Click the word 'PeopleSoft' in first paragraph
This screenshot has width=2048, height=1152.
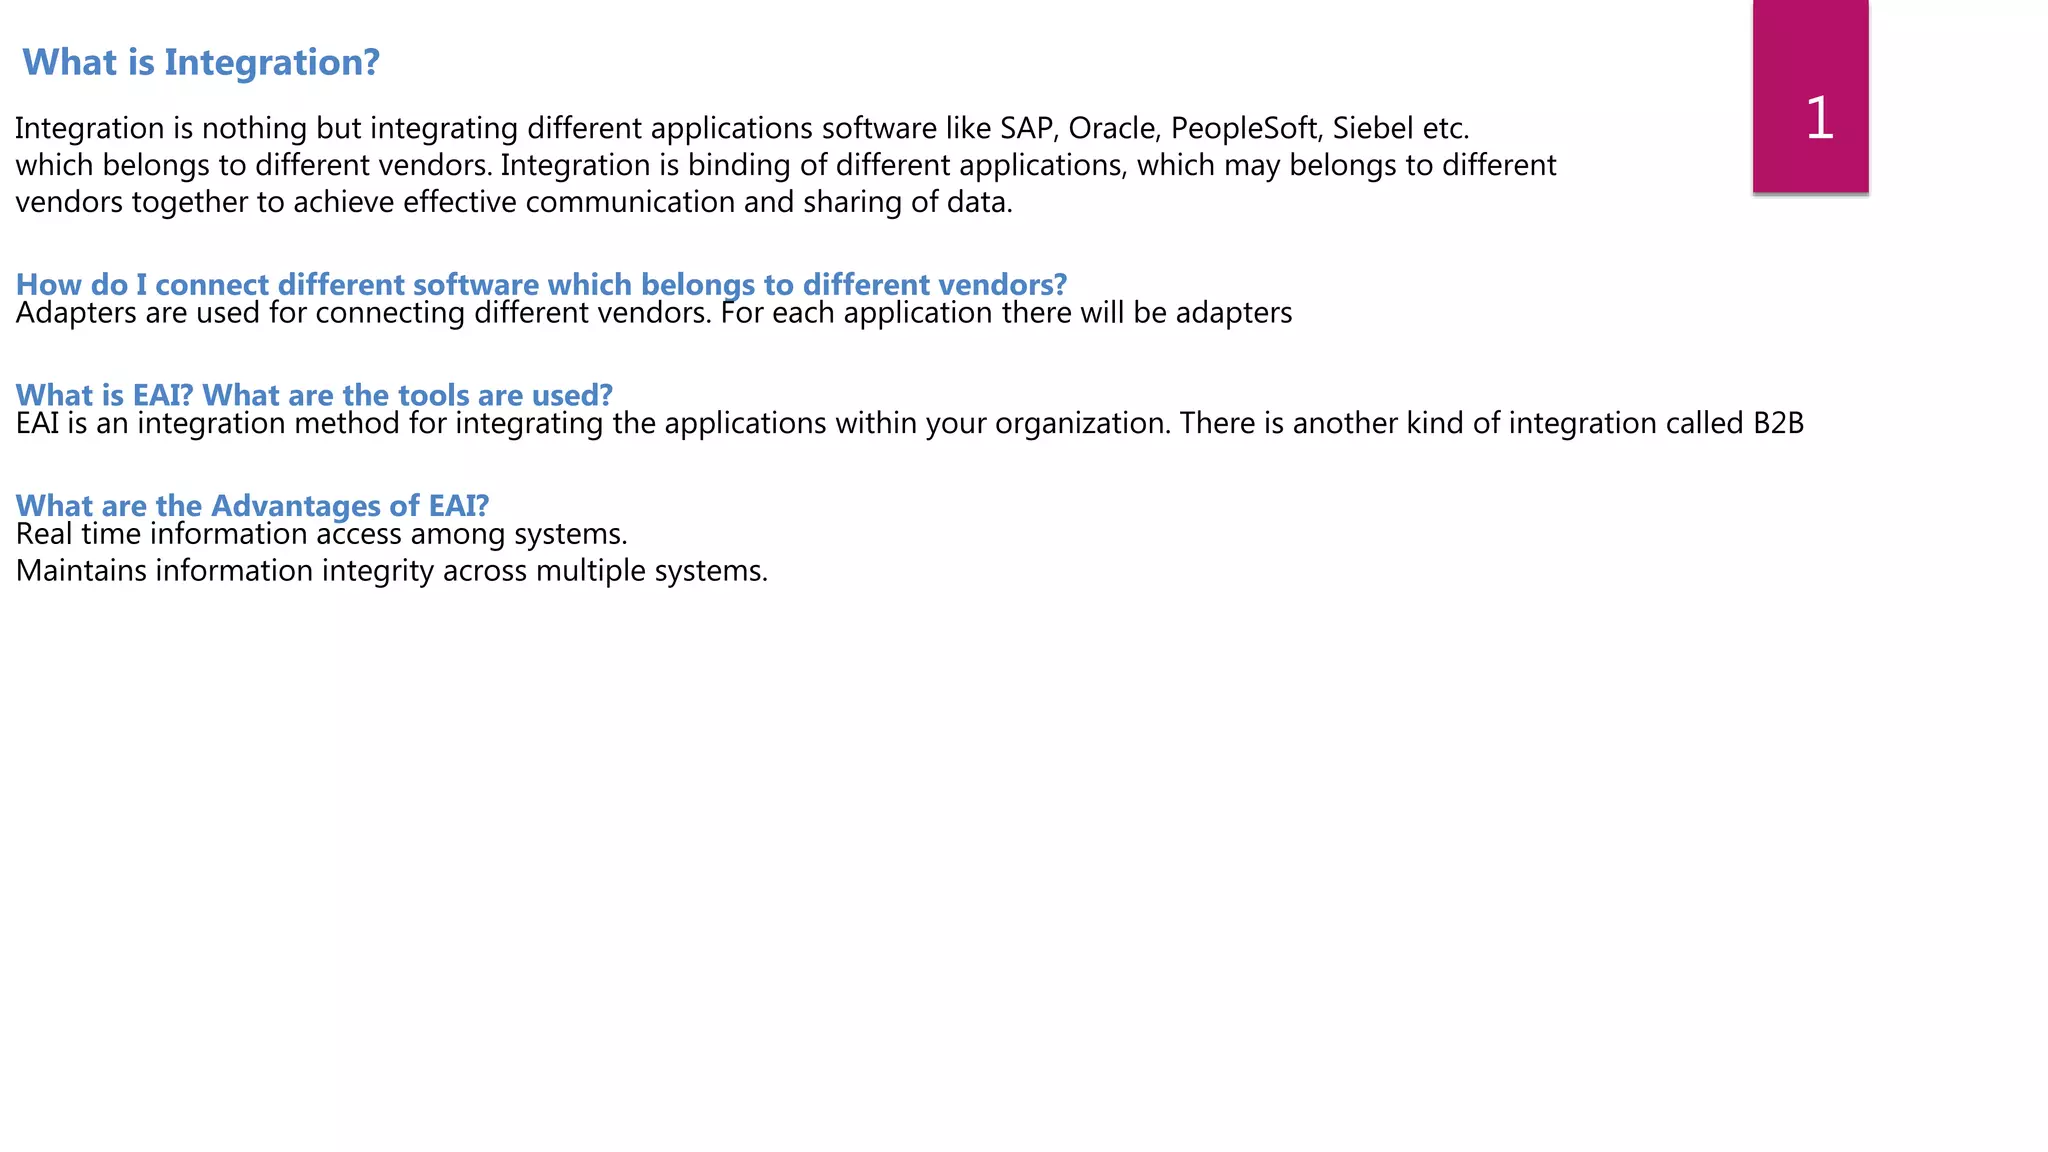click(1245, 128)
